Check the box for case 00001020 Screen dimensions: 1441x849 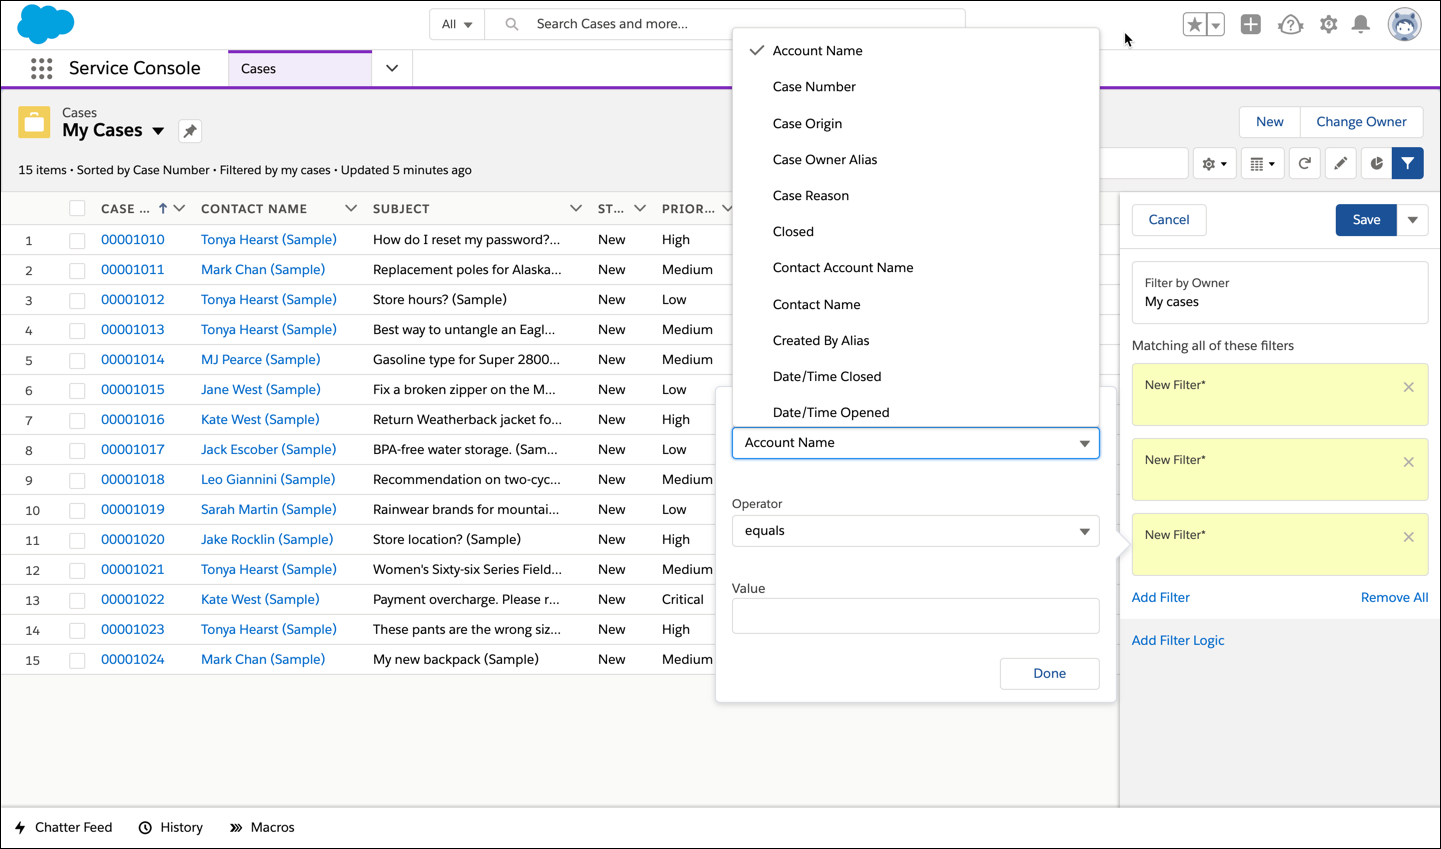77,540
